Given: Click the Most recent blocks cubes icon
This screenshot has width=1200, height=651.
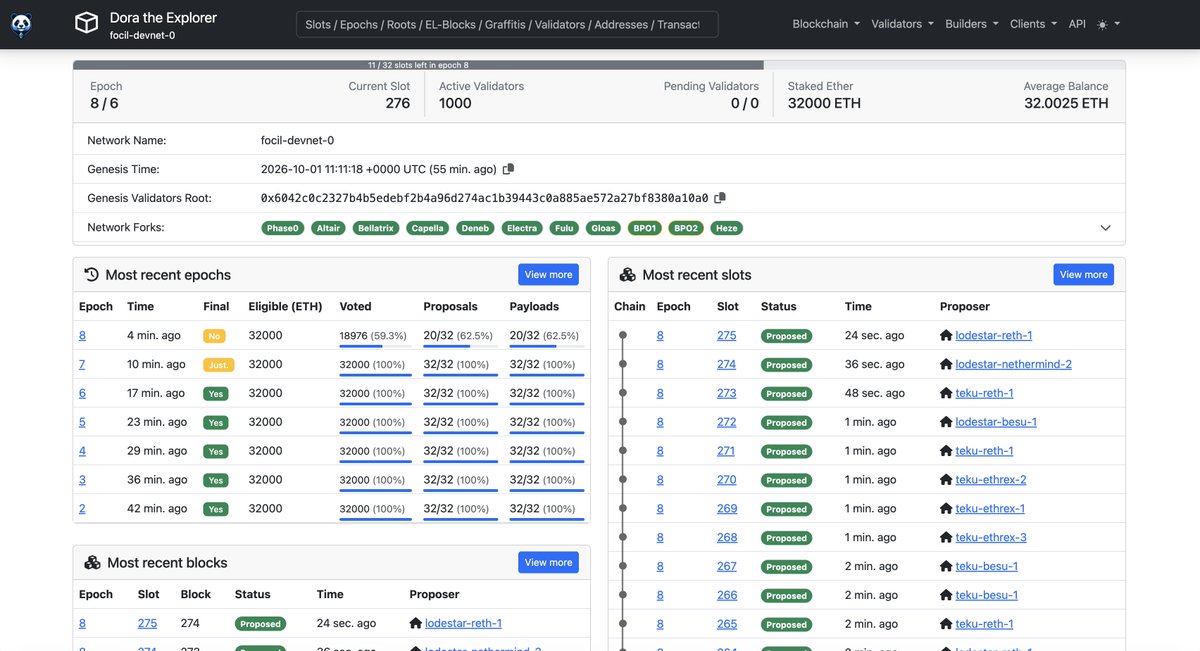Looking at the screenshot, I should (x=92, y=562).
